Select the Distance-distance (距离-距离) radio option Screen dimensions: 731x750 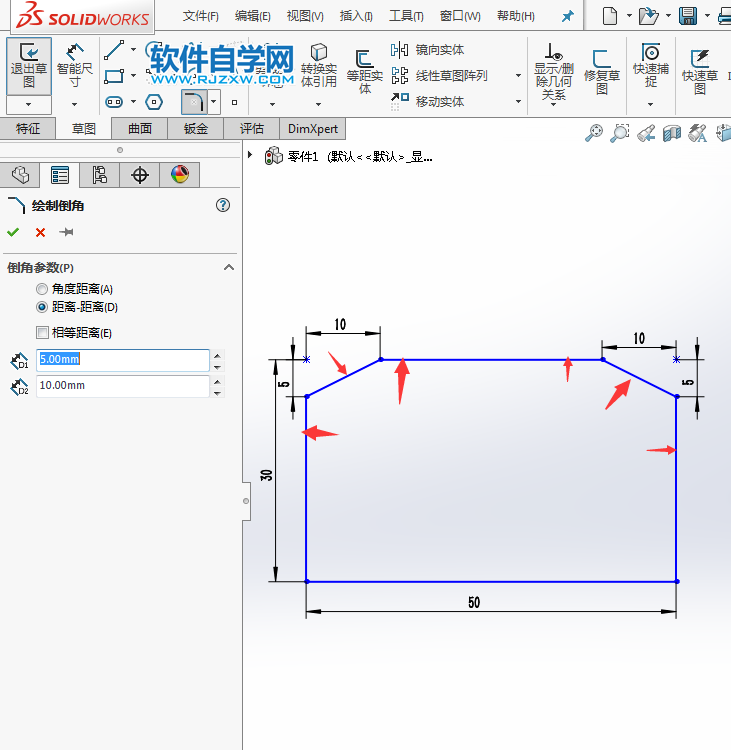pyautogui.click(x=42, y=307)
